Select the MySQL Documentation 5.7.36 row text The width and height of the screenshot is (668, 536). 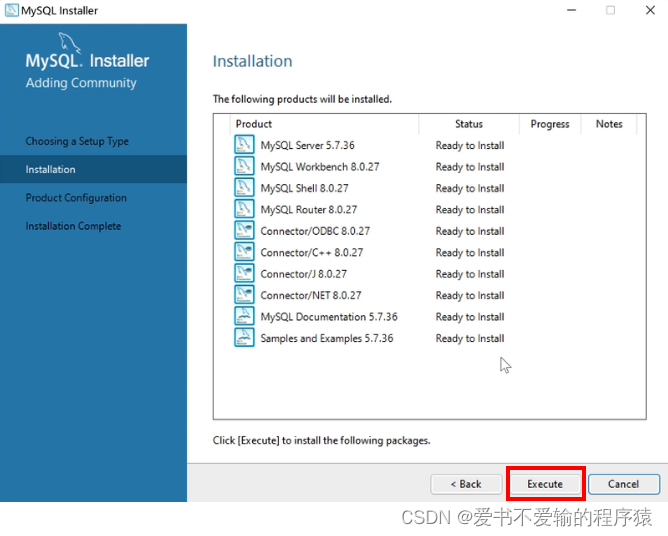[329, 317]
